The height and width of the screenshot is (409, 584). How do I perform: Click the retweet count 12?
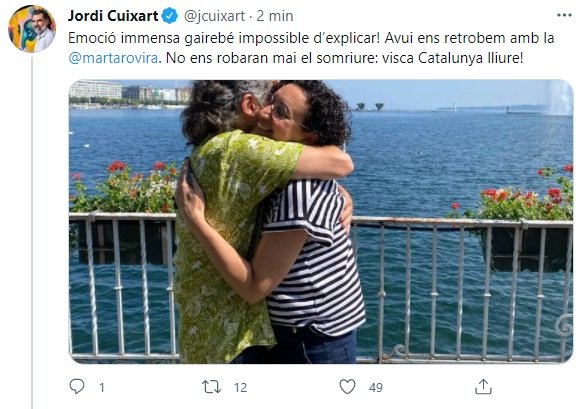coord(241,388)
